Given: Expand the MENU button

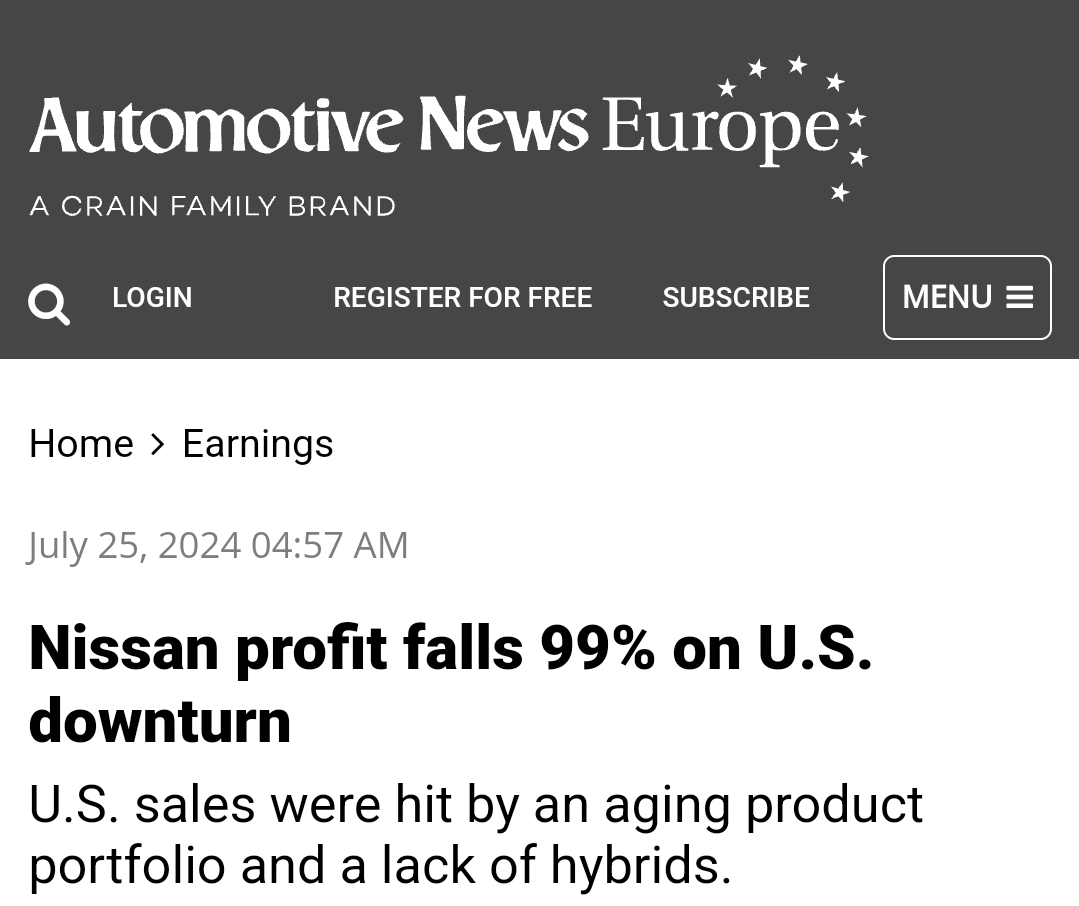Looking at the screenshot, I should tap(966, 297).
